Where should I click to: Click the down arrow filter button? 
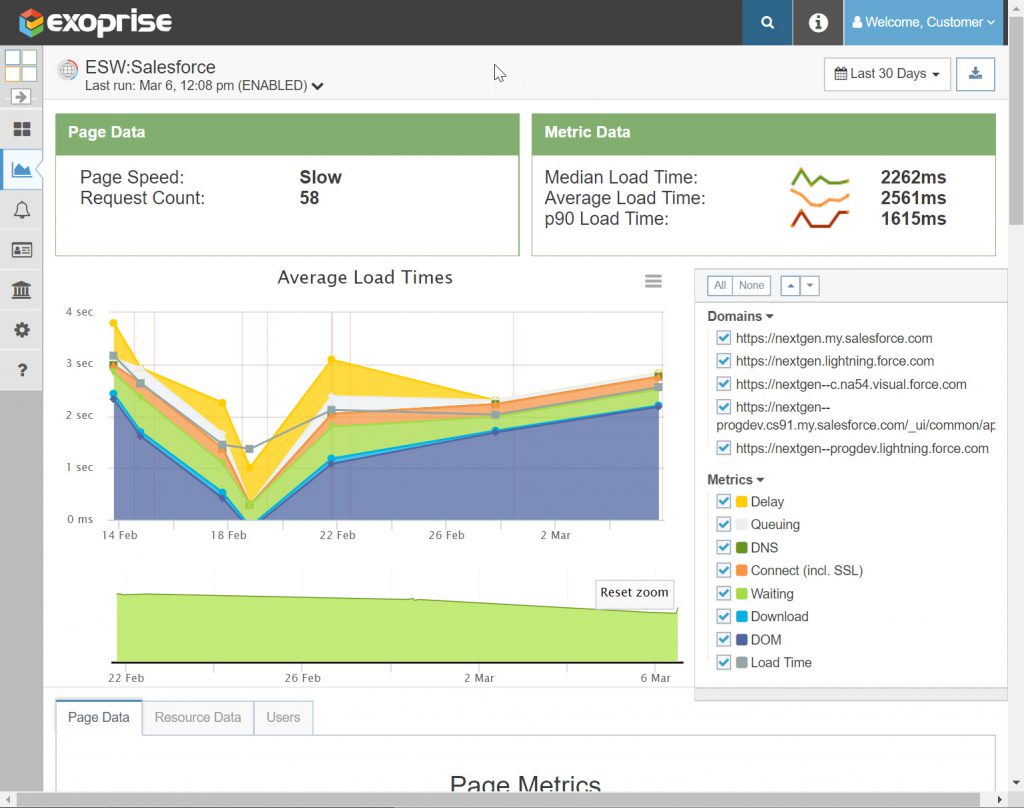[x=810, y=285]
